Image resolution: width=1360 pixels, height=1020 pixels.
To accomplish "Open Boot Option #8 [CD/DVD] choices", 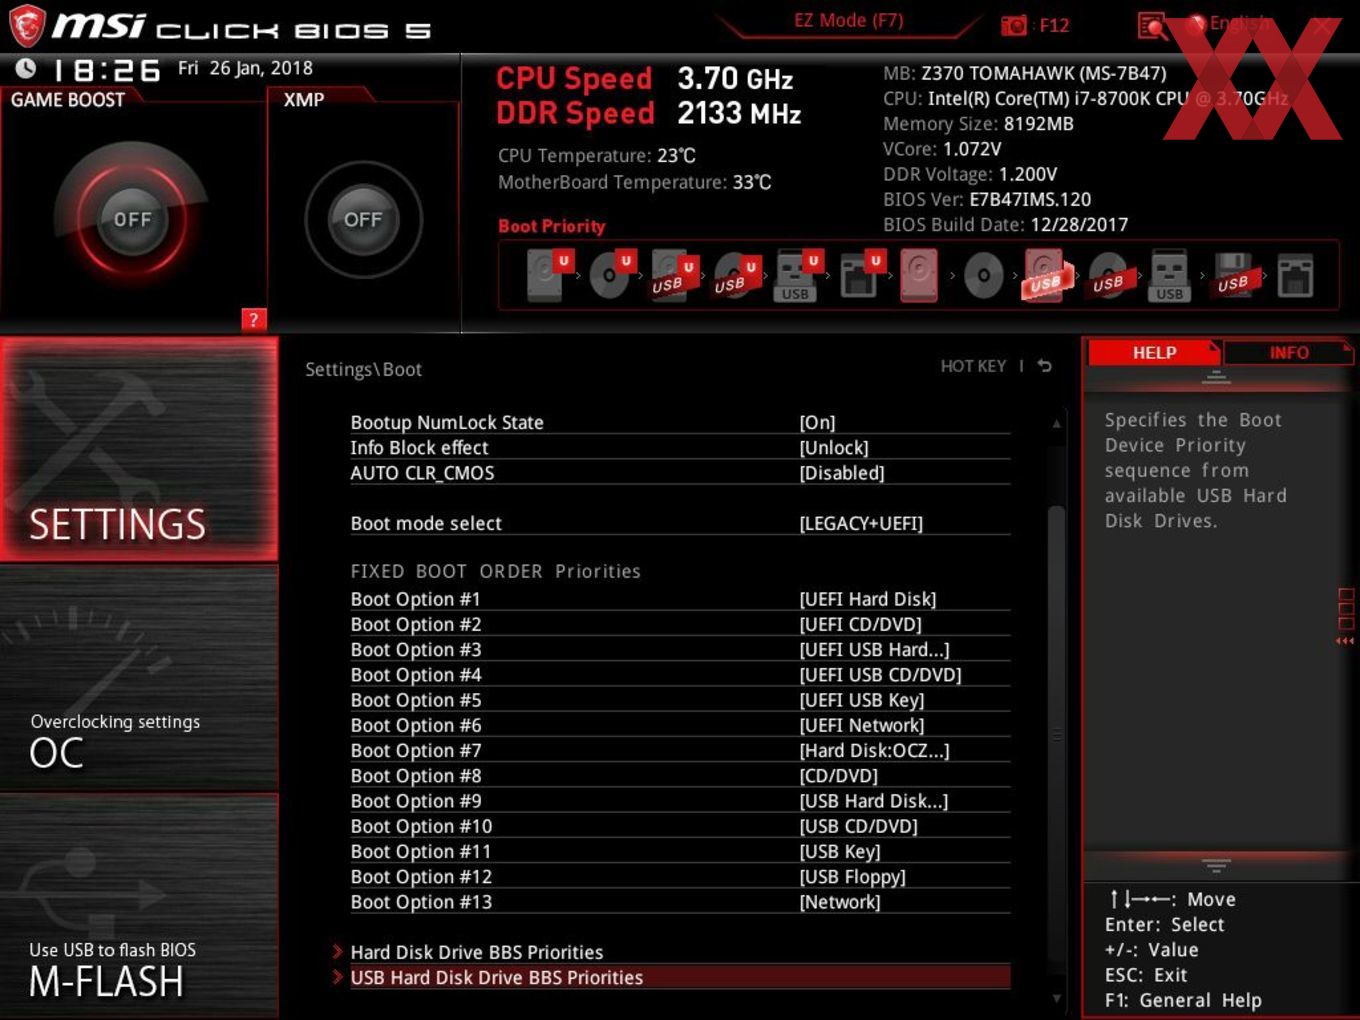I will [x=838, y=775].
